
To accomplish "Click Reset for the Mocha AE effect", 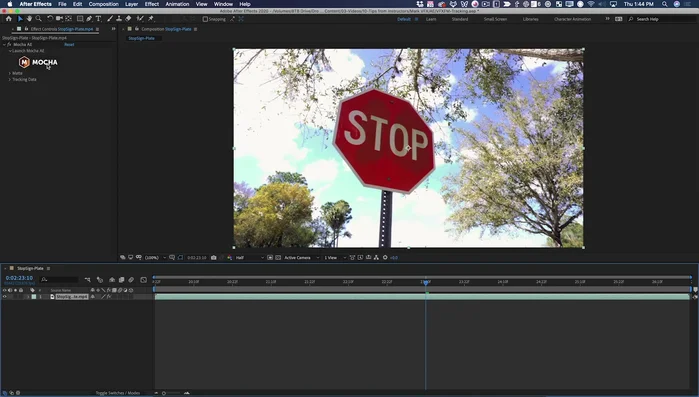I will coord(69,45).
